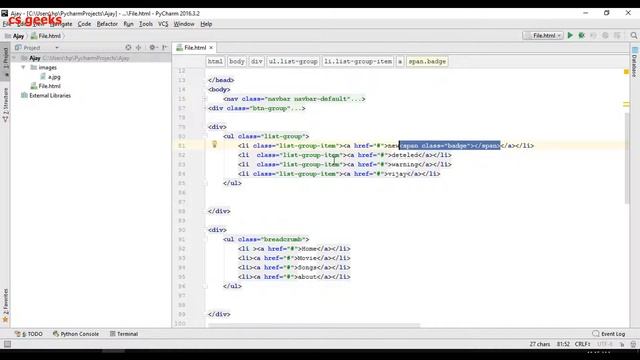The height and width of the screenshot is (360, 640).
Task: Collapse the Ajay project root node
Action: click(x=15, y=58)
